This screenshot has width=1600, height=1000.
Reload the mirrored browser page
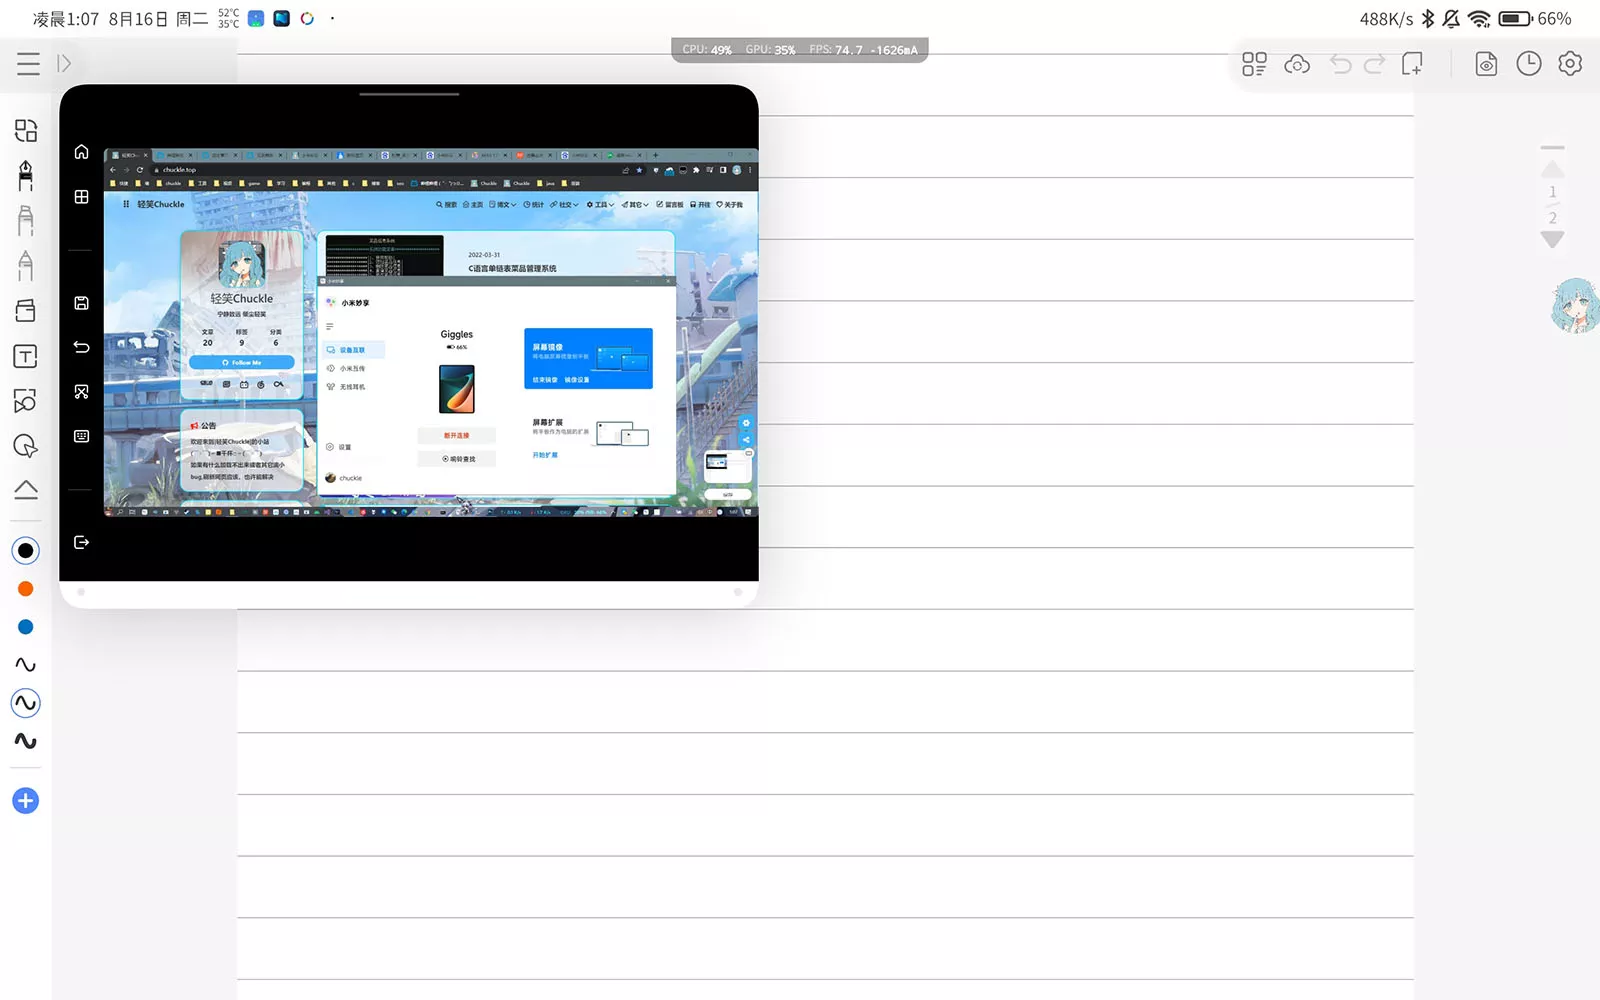click(x=140, y=170)
